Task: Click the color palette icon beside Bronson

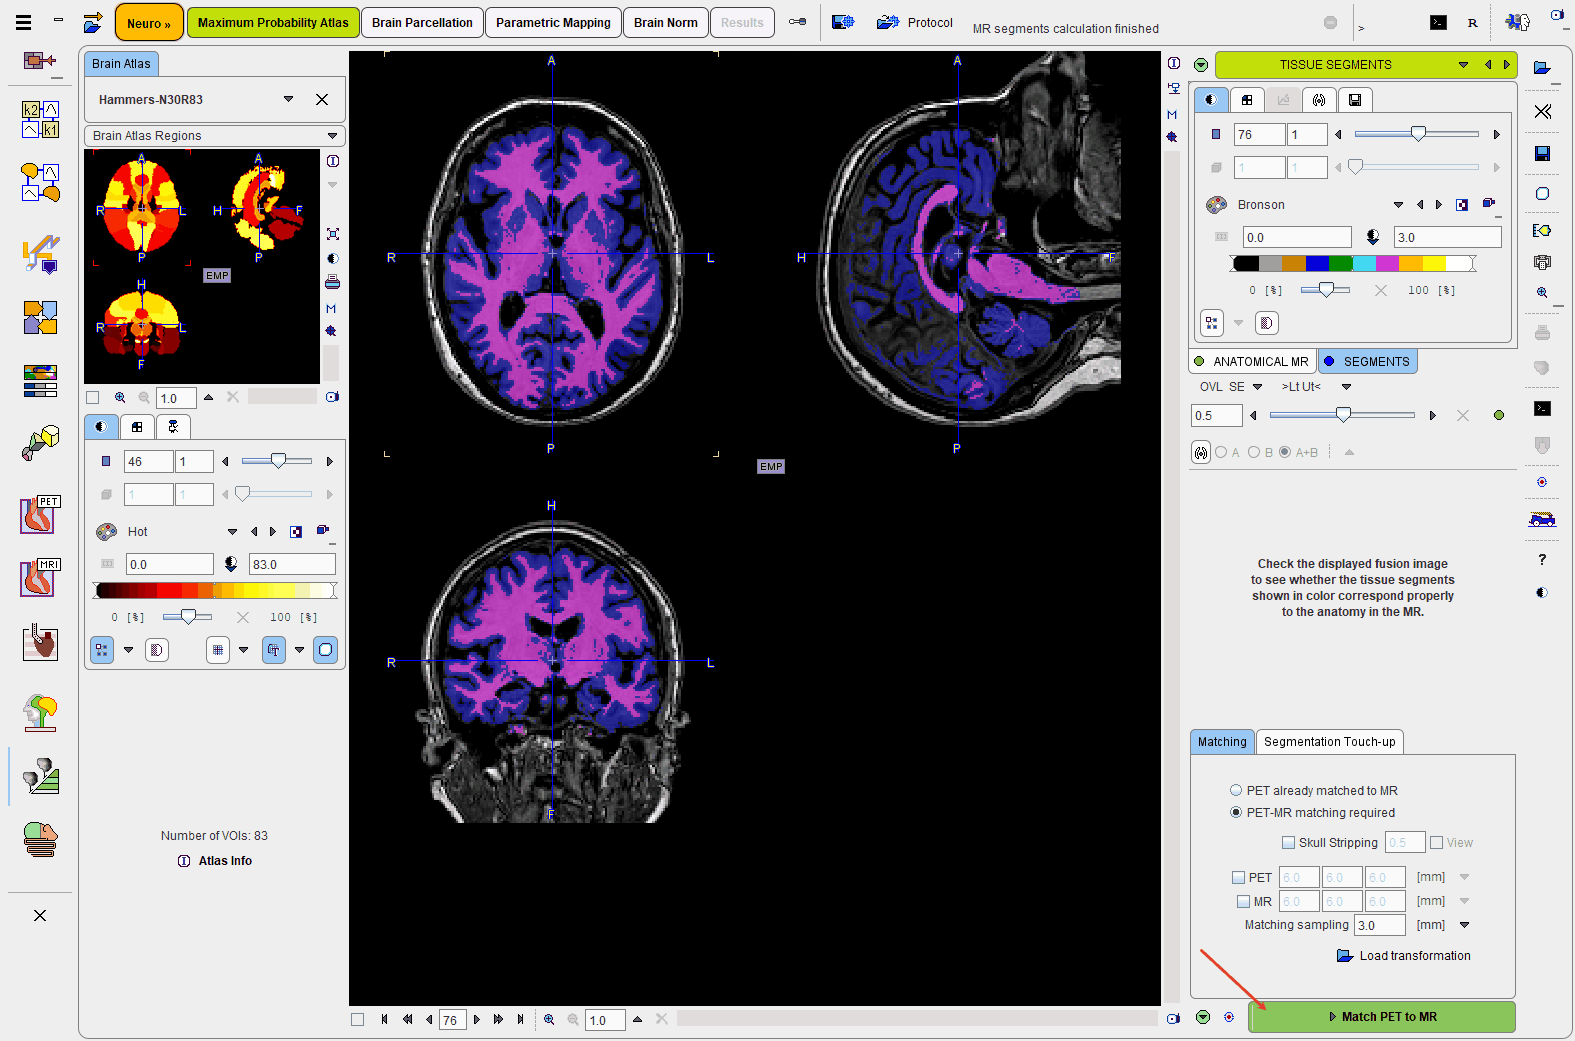Action: (x=1216, y=204)
